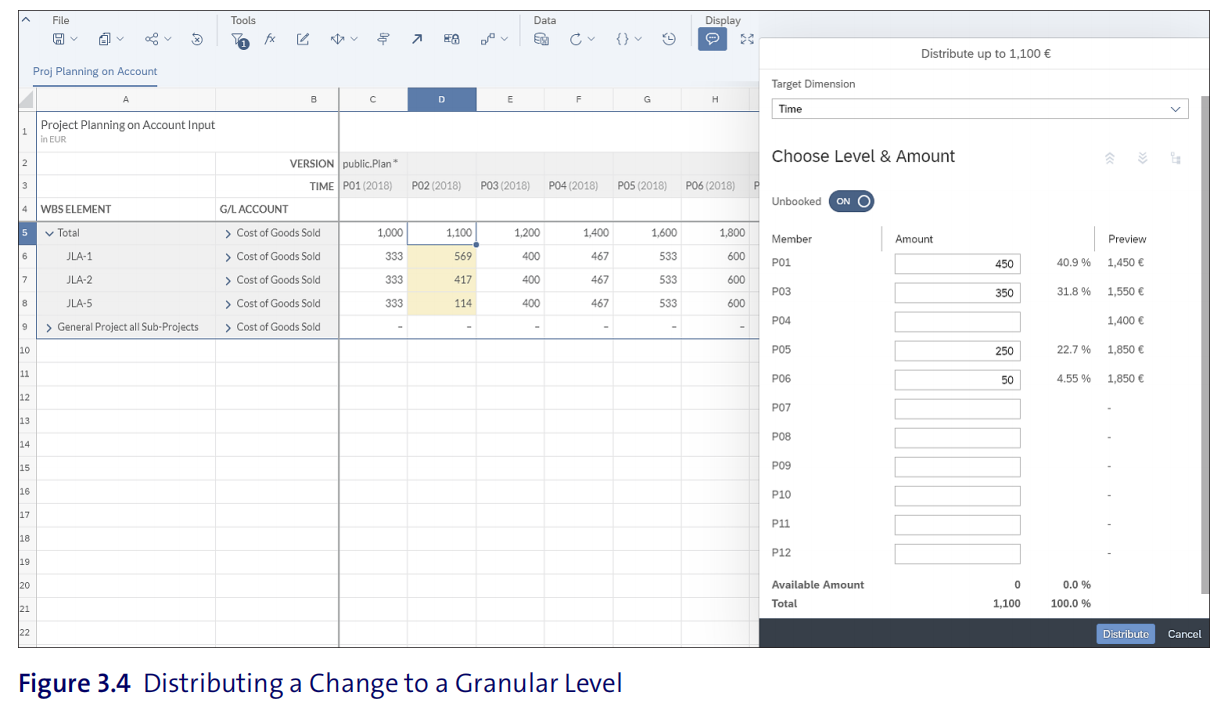The height and width of the screenshot is (709, 1225).
Task: Click the P09 amount field
Action: click(x=957, y=467)
